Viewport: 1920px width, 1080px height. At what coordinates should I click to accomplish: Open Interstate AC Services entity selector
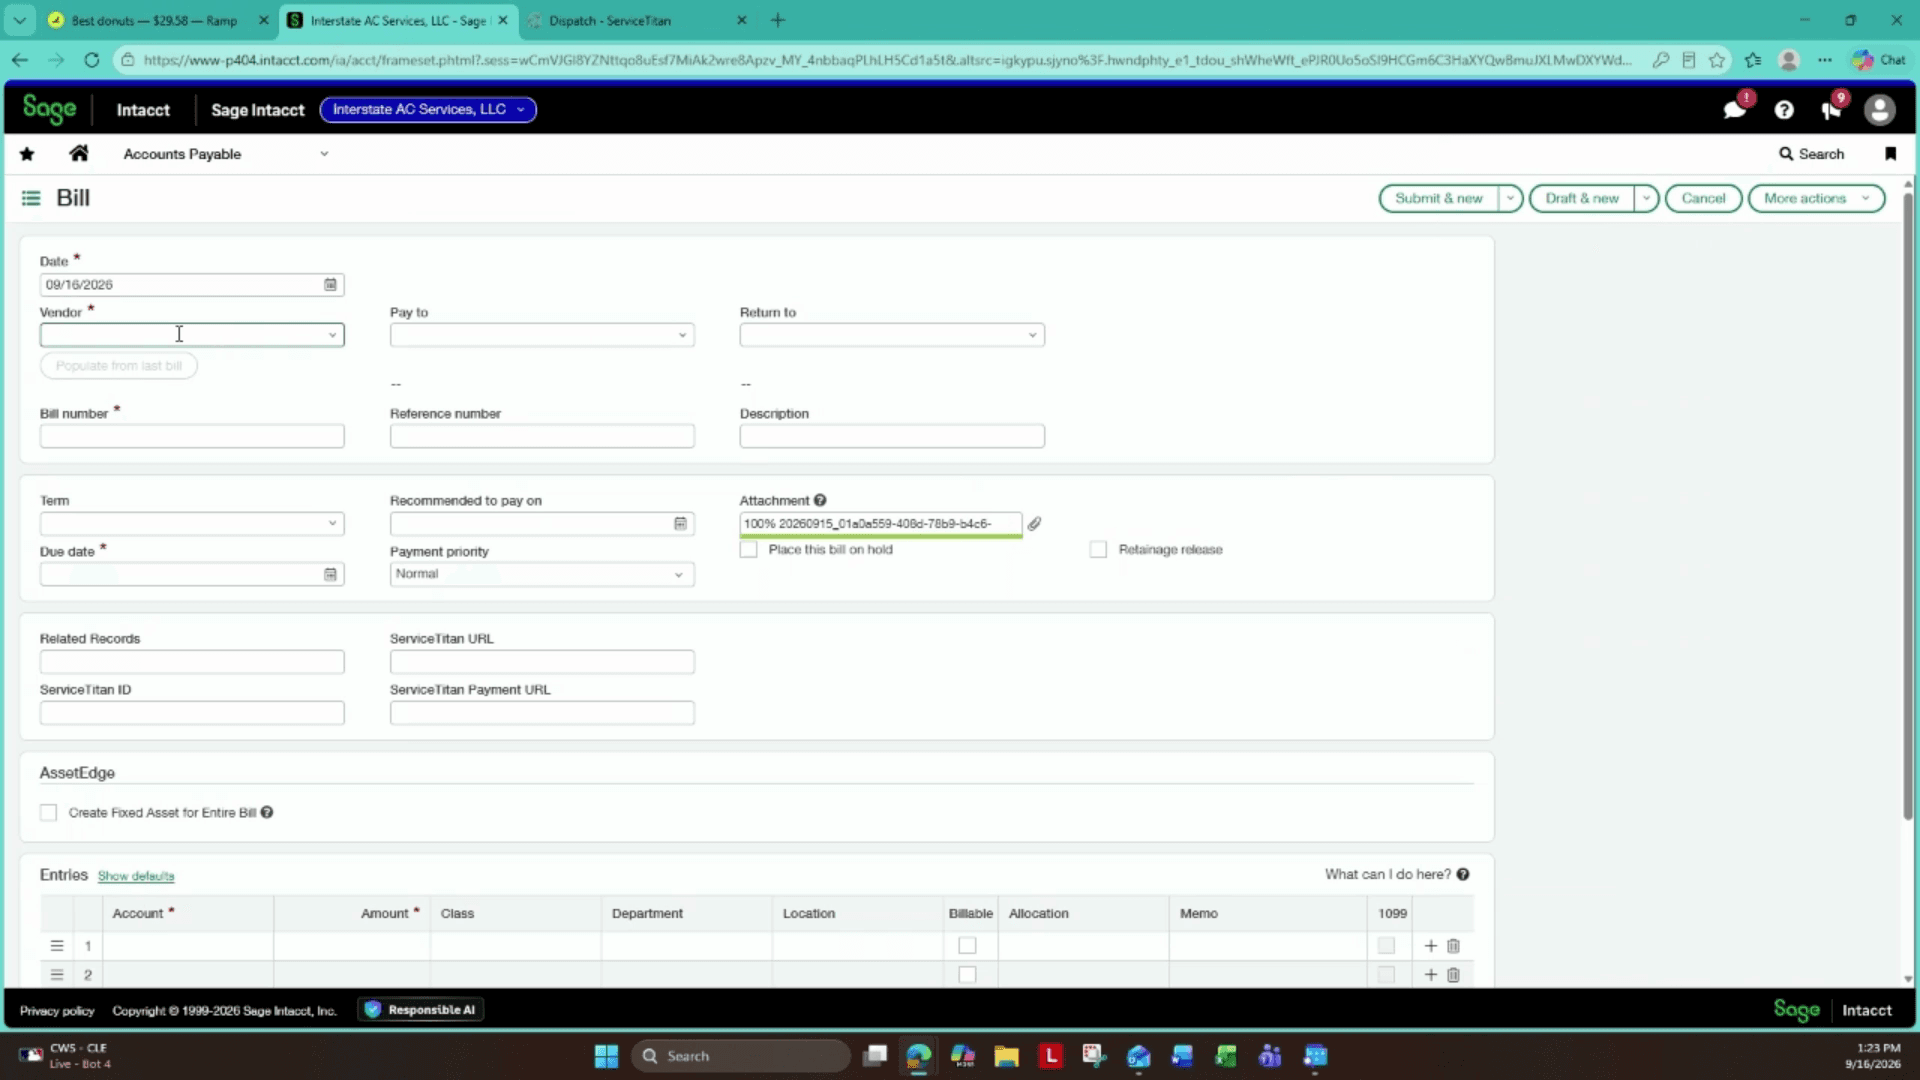click(x=428, y=110)
